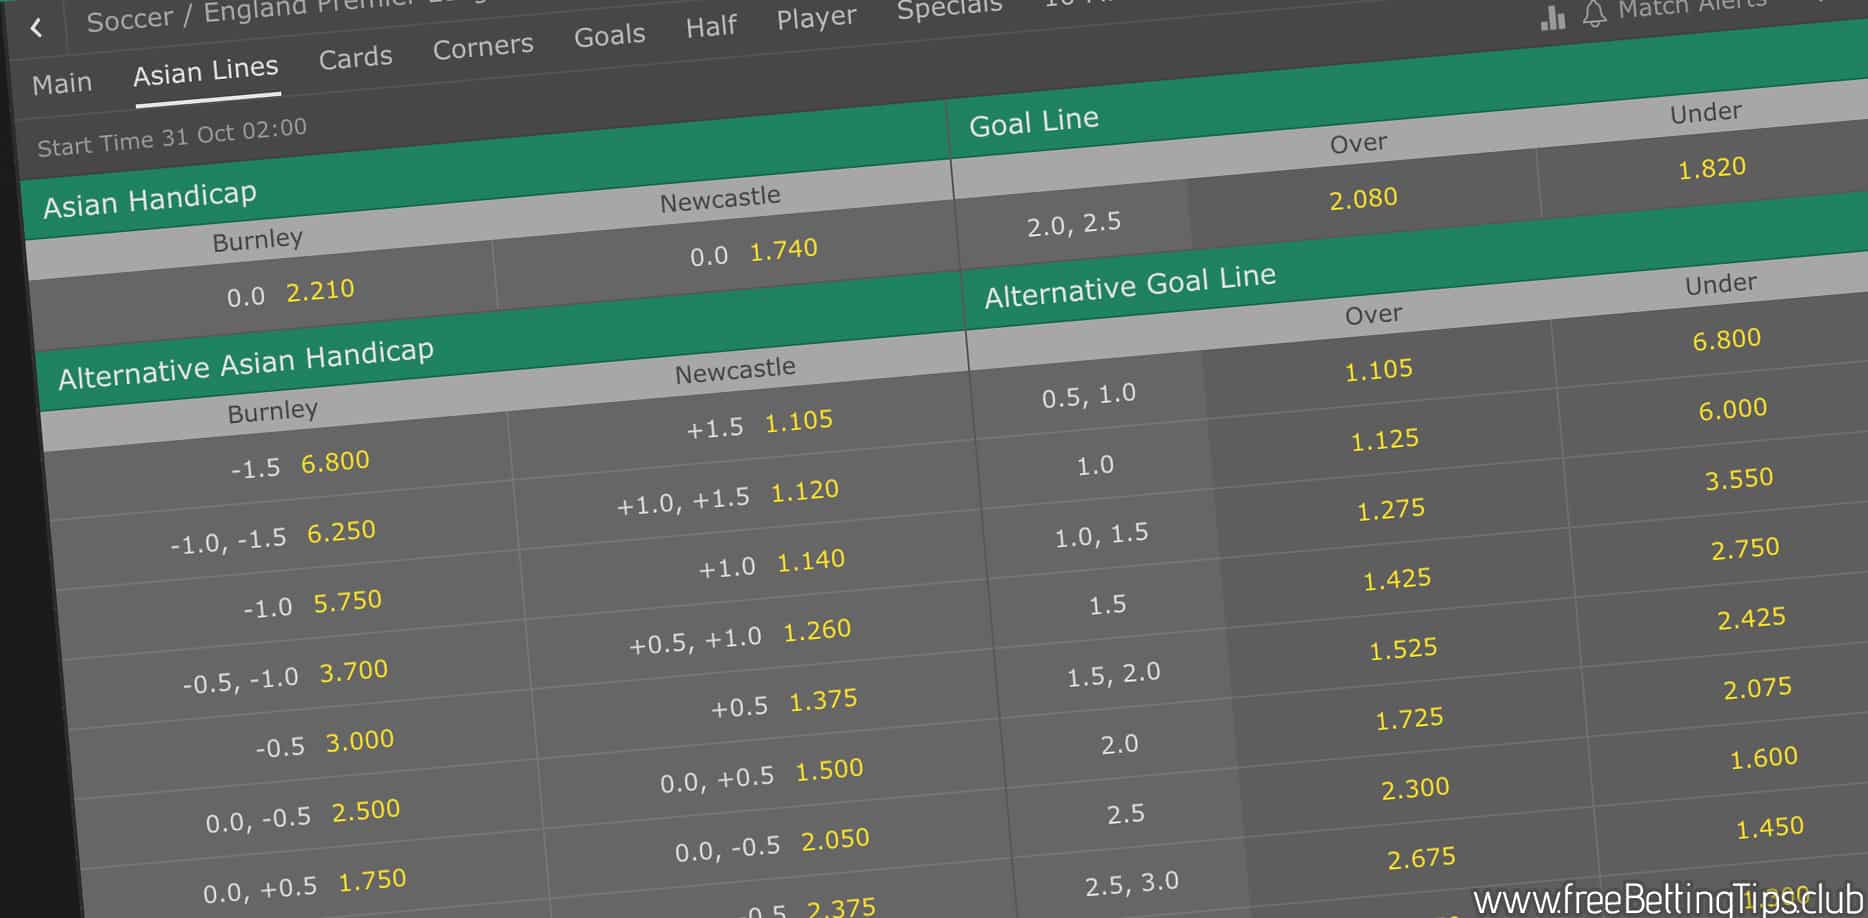
Task: Go to the Goals tab
Action: point(609,35)
